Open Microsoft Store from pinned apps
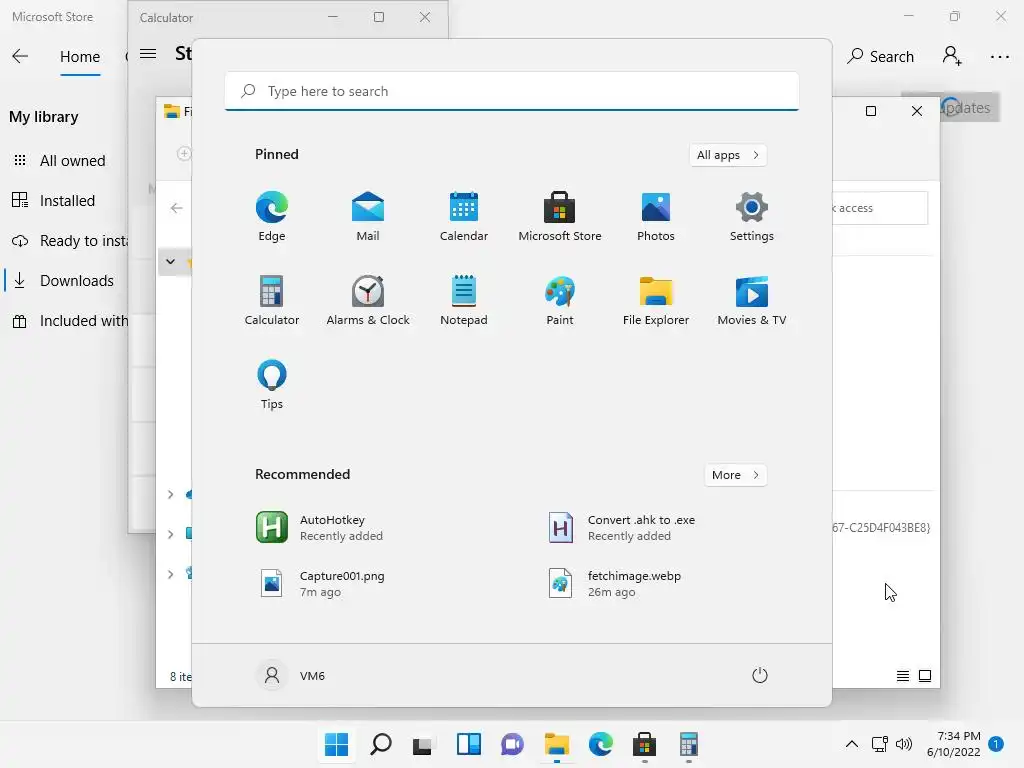The height and width of the screenshot is (768, 1024). (560, 216)
